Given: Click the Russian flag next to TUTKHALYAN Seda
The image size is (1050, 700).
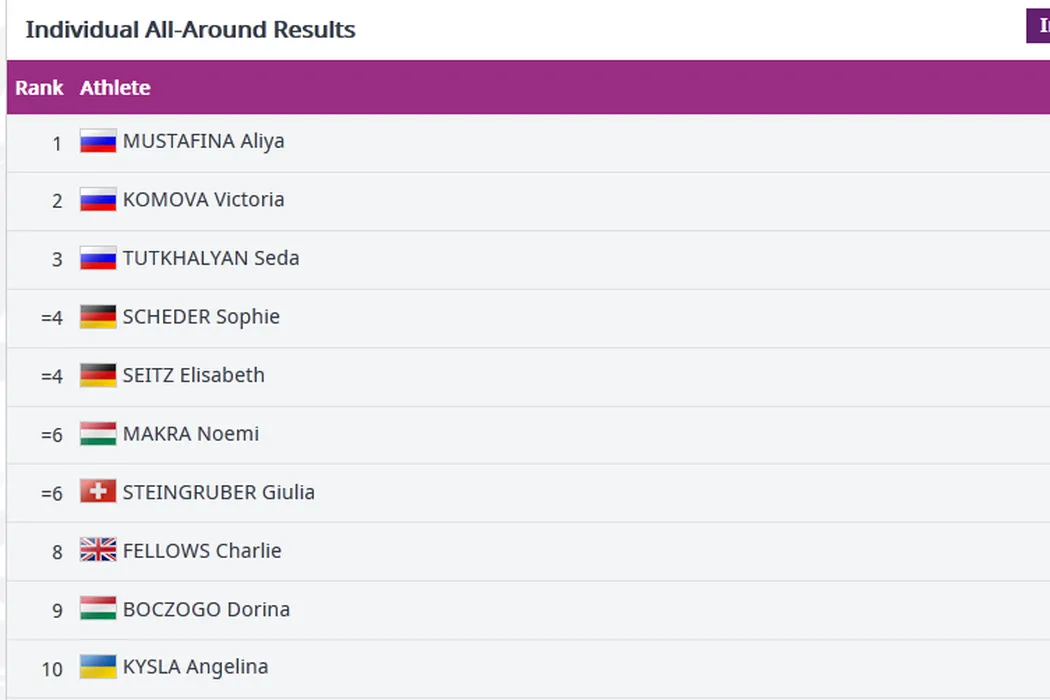Looking at the screenshot, I should tap(98, 259).
